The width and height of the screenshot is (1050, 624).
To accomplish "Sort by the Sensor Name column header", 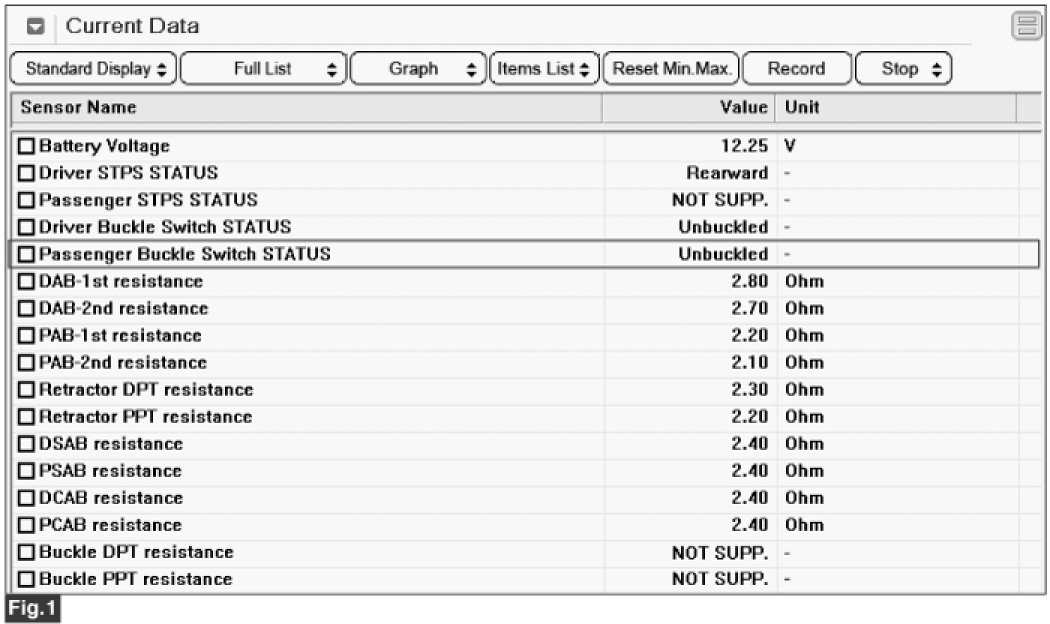I will 307,108.
